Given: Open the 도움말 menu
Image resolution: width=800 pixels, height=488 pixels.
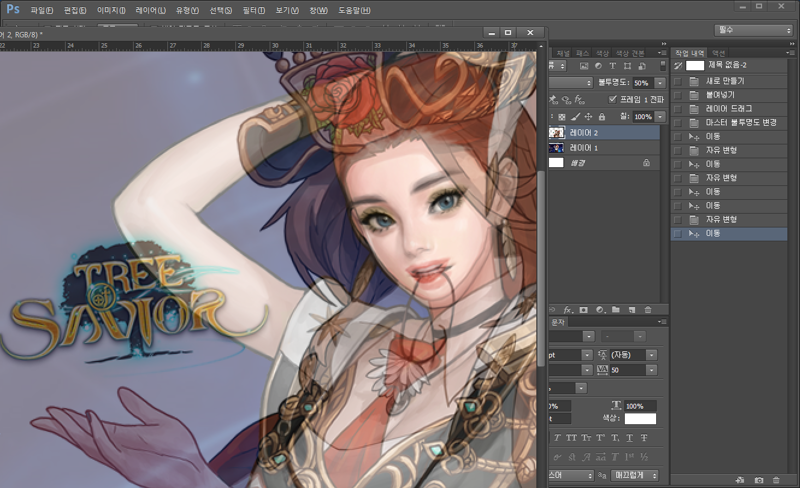Looking at the screenshot, I should click(x=355, y=10).
